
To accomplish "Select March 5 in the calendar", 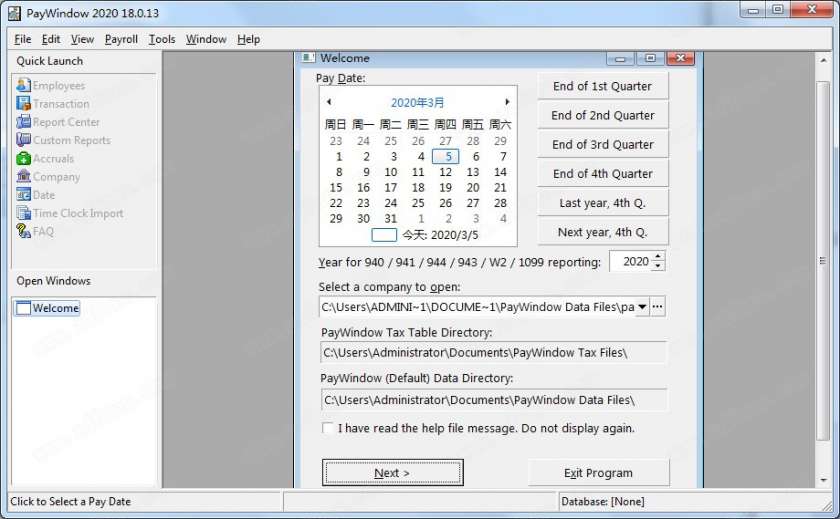I will pos(446,156).
